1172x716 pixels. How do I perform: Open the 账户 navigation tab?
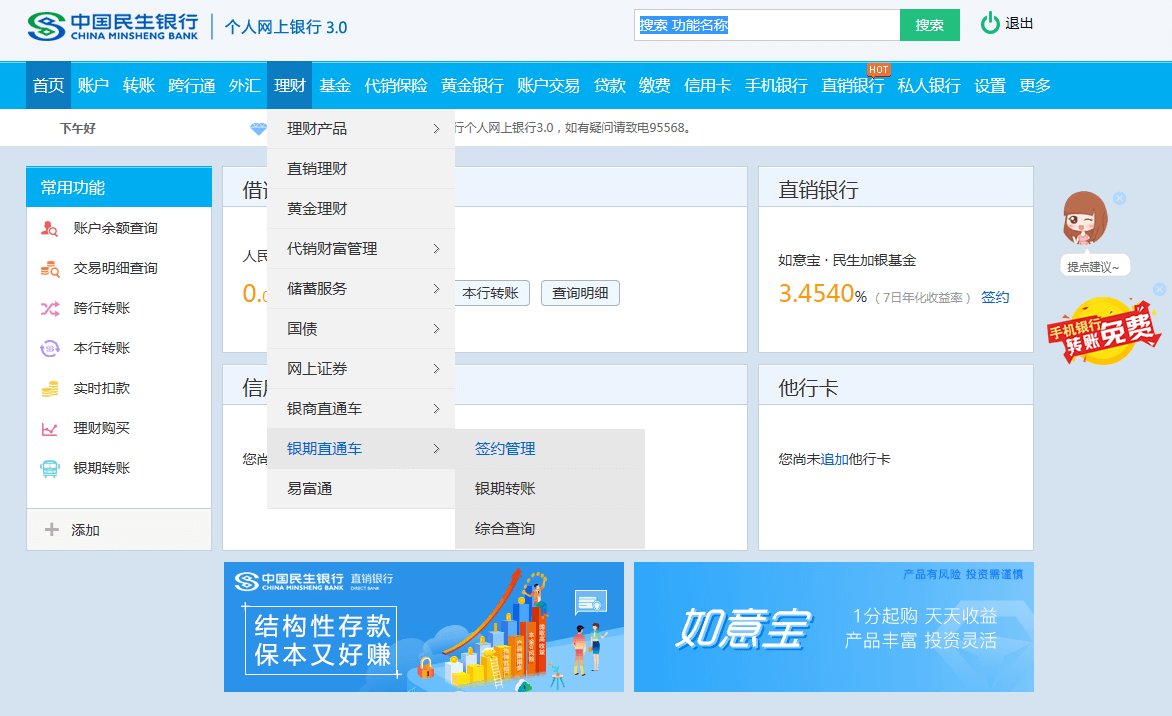tap(93, 86)
